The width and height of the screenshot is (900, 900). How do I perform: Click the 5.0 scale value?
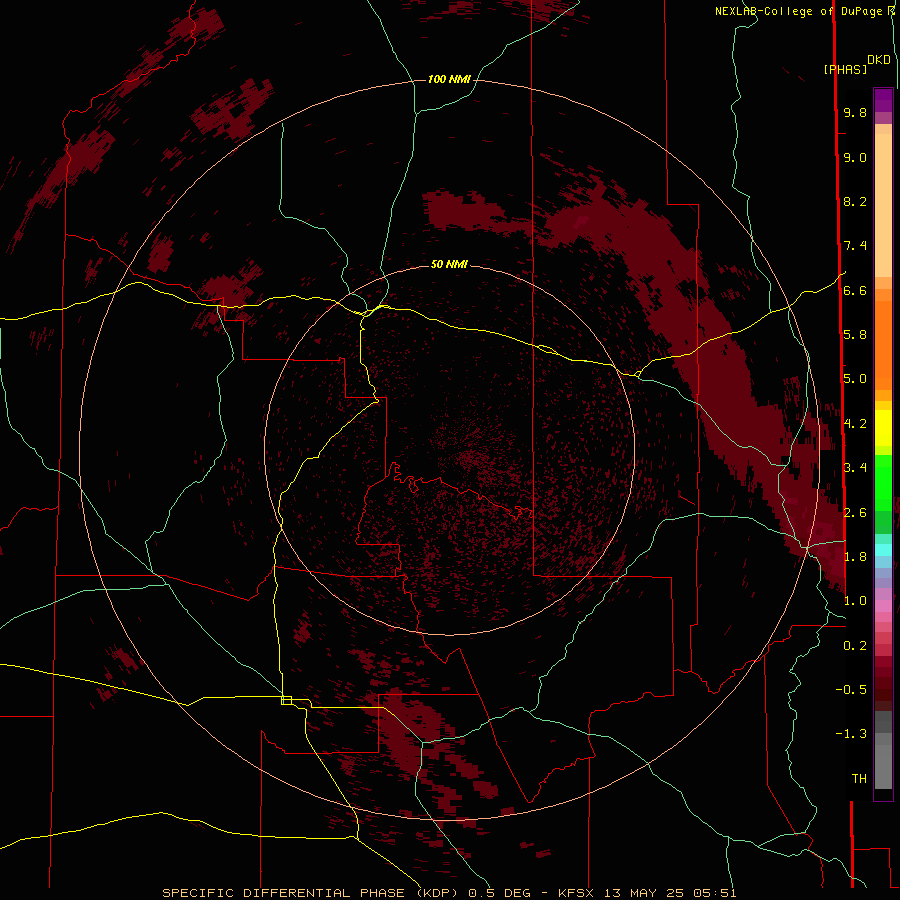click(x=855, y=379)
